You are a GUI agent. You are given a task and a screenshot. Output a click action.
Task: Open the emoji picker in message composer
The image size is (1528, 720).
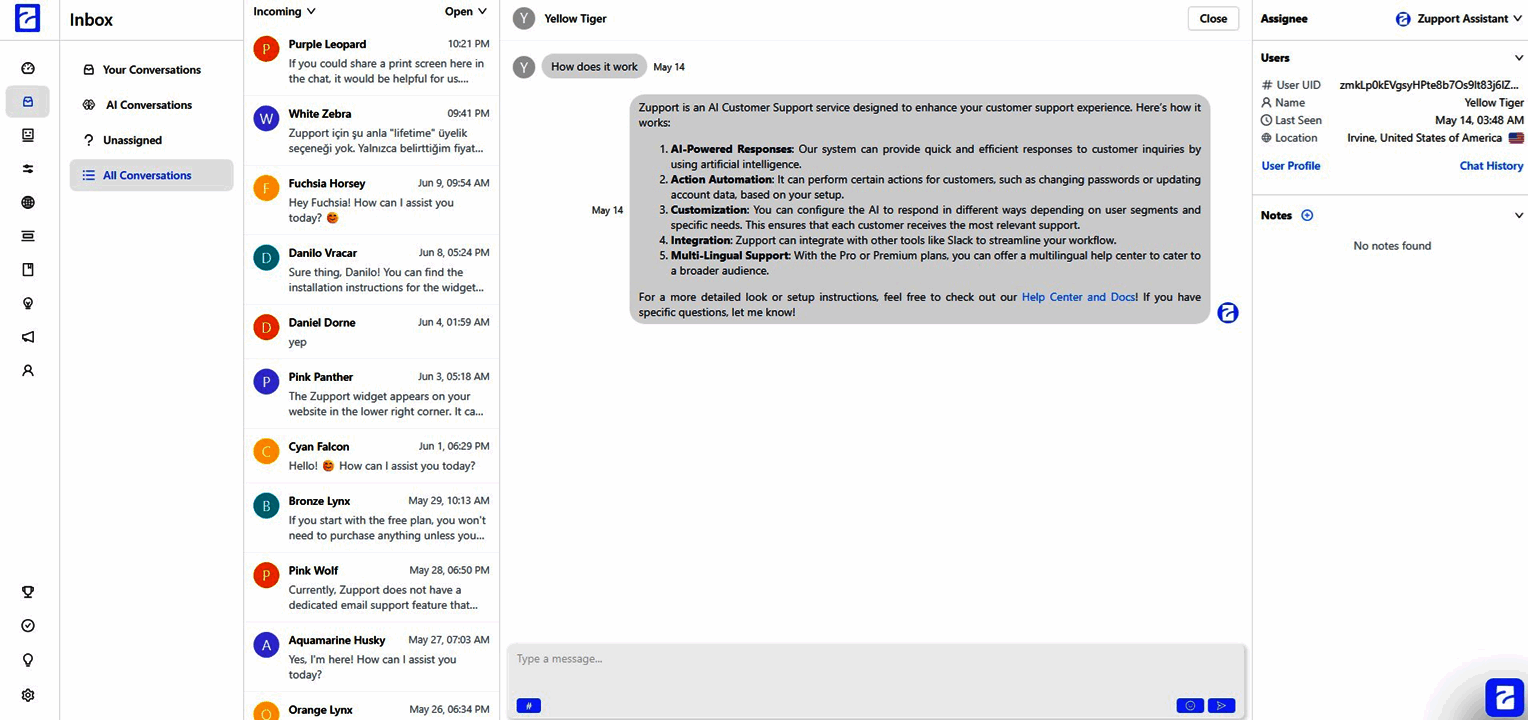coord(1190,706)
